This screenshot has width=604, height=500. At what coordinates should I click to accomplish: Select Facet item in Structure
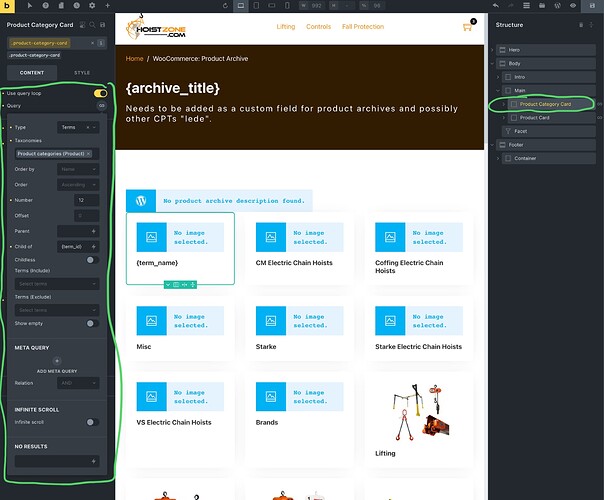pos(549,131)
